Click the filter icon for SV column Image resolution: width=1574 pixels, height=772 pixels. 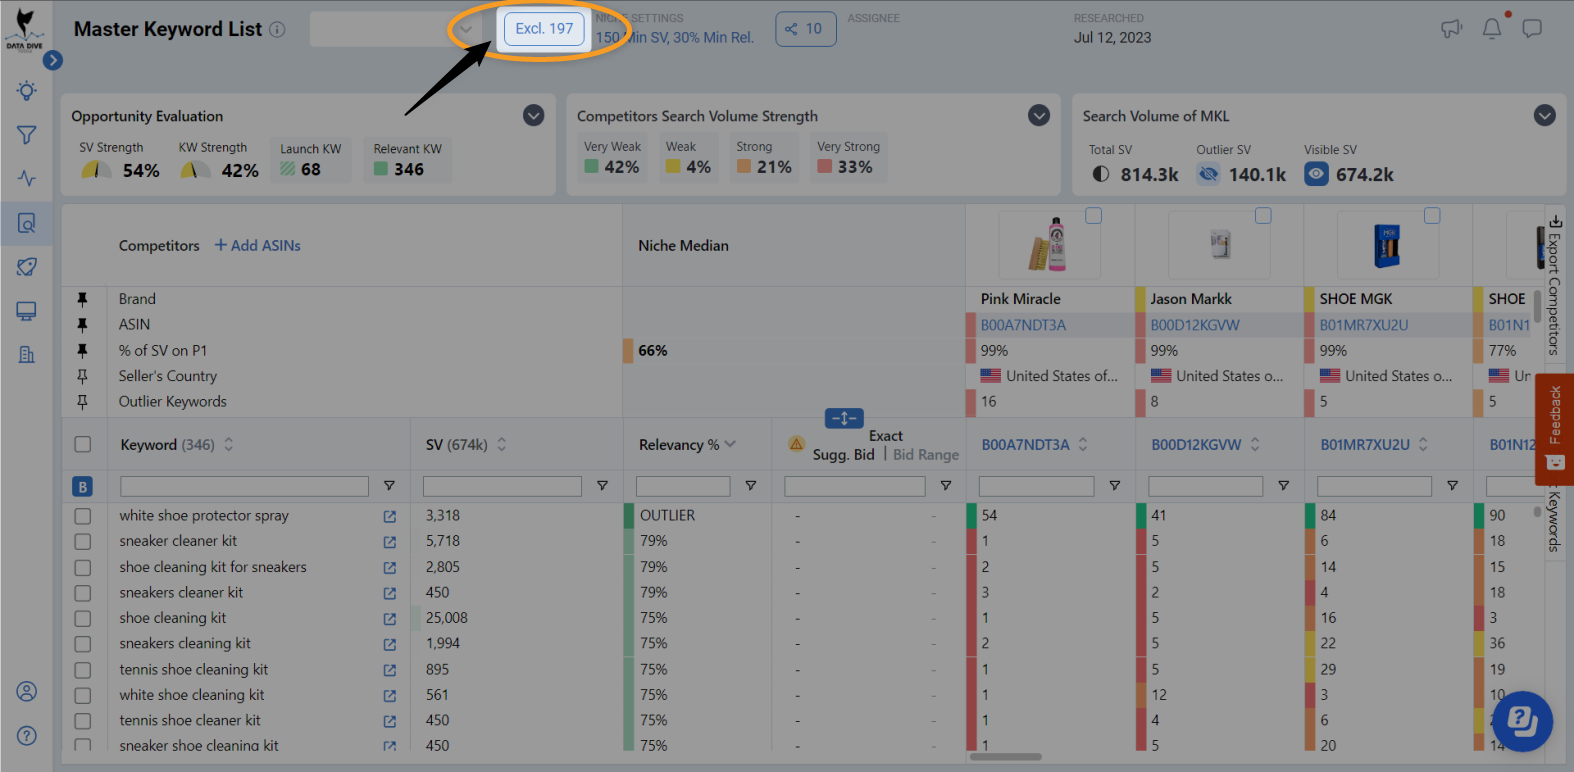[x=602, y=486]
